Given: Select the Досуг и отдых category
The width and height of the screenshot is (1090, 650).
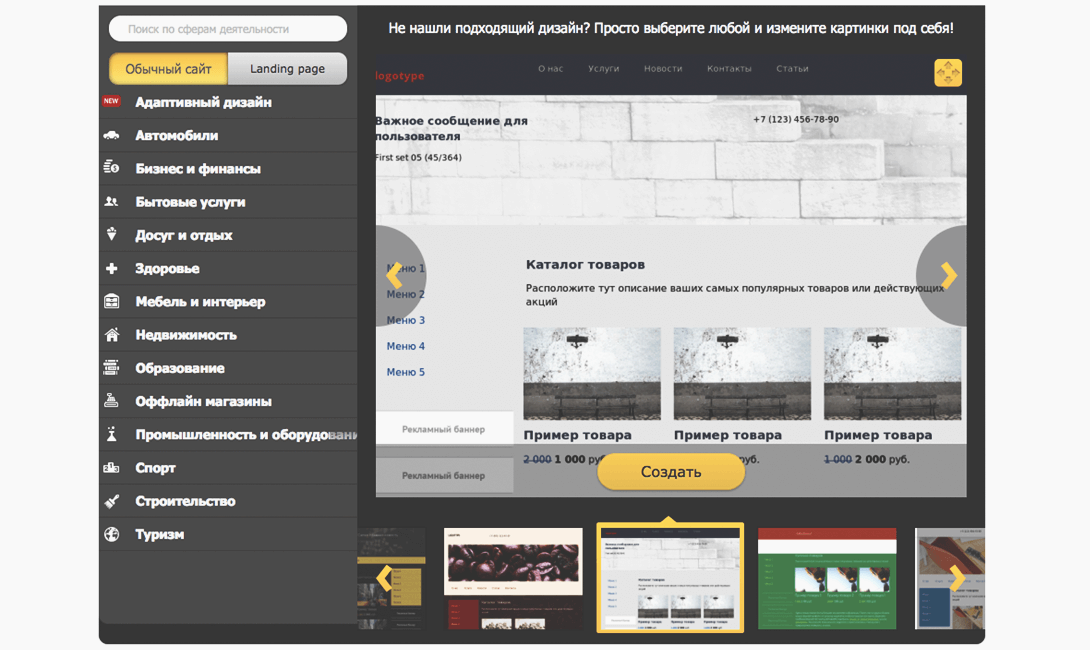Looking at the screenshot, I should point(228,235).
